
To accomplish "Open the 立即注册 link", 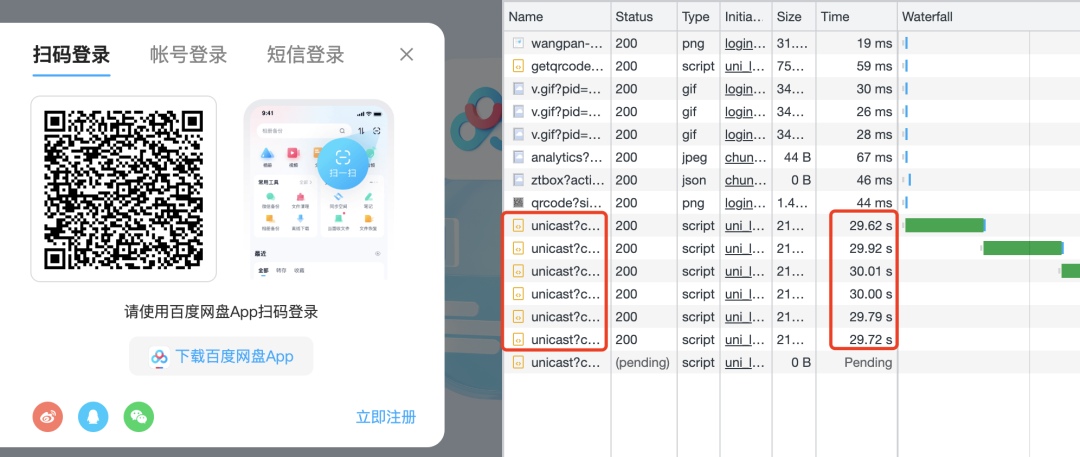I will tap(386, 417).
